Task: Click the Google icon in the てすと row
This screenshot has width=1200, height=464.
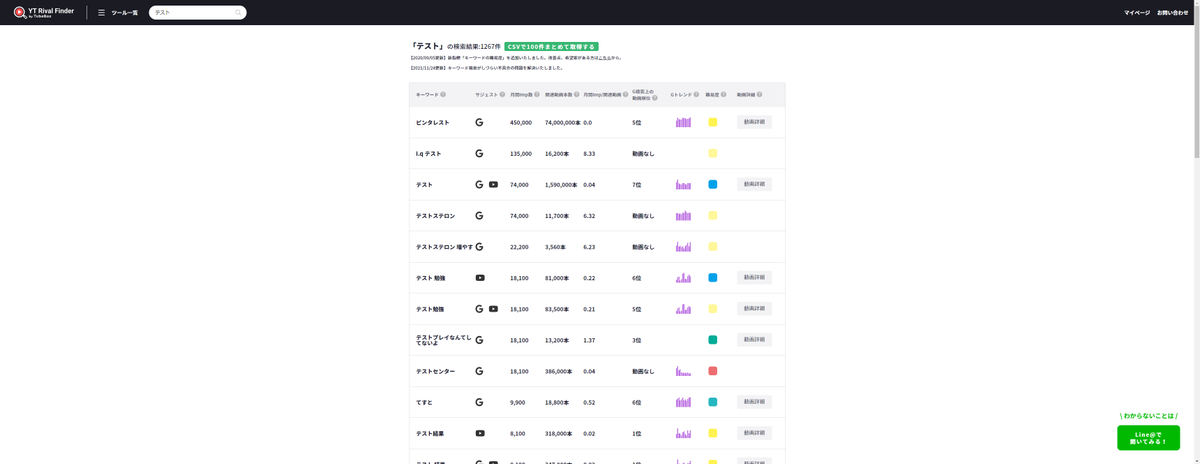Action: pos(479,402)
